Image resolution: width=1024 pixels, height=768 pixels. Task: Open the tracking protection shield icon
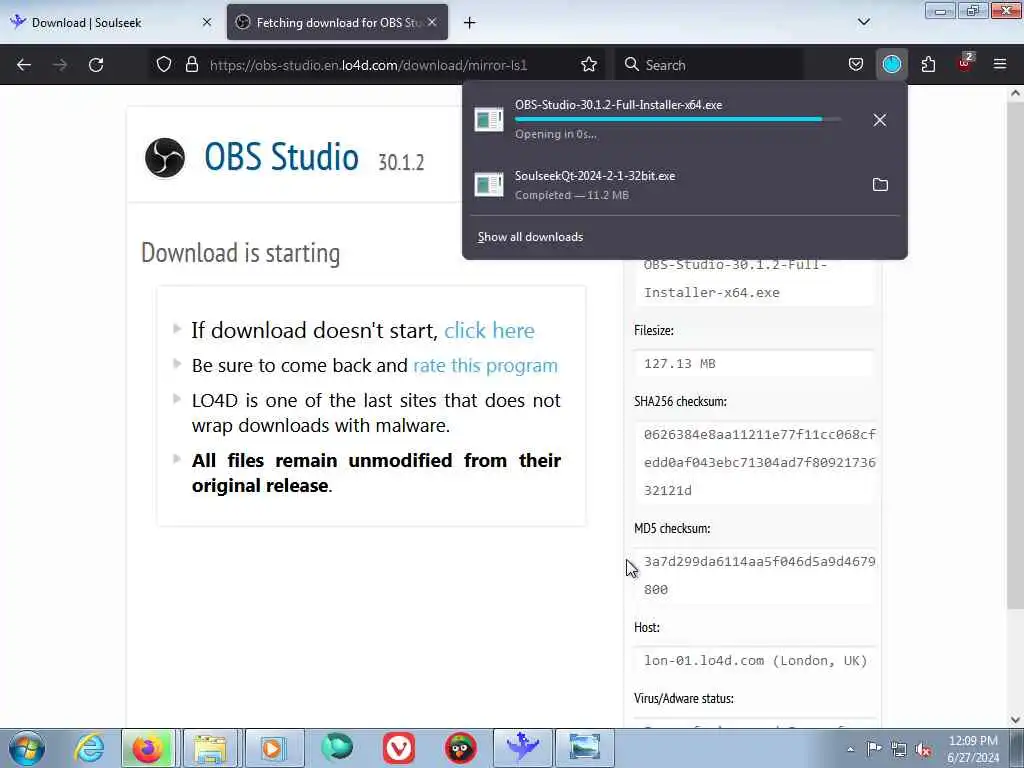[164, 65]
